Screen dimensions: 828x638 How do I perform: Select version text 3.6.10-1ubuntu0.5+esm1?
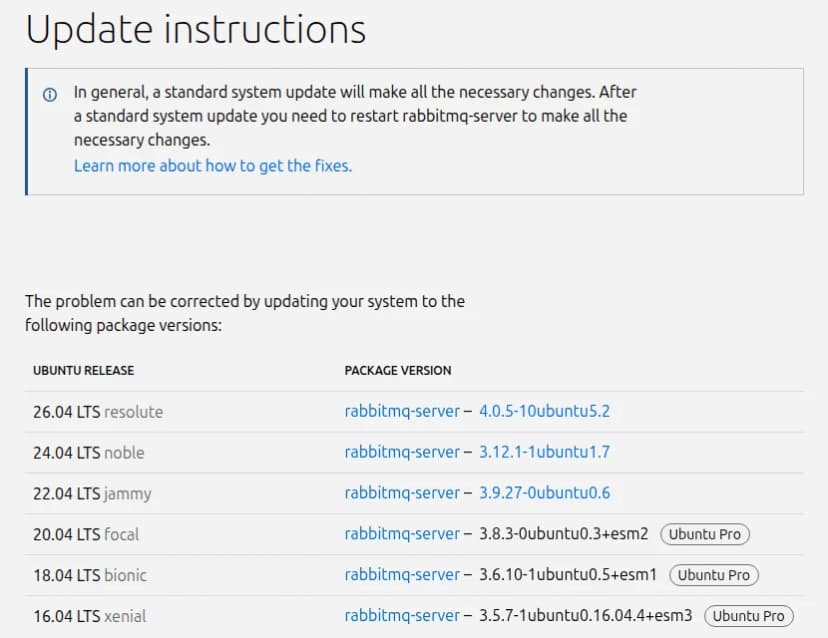[568, 575]
